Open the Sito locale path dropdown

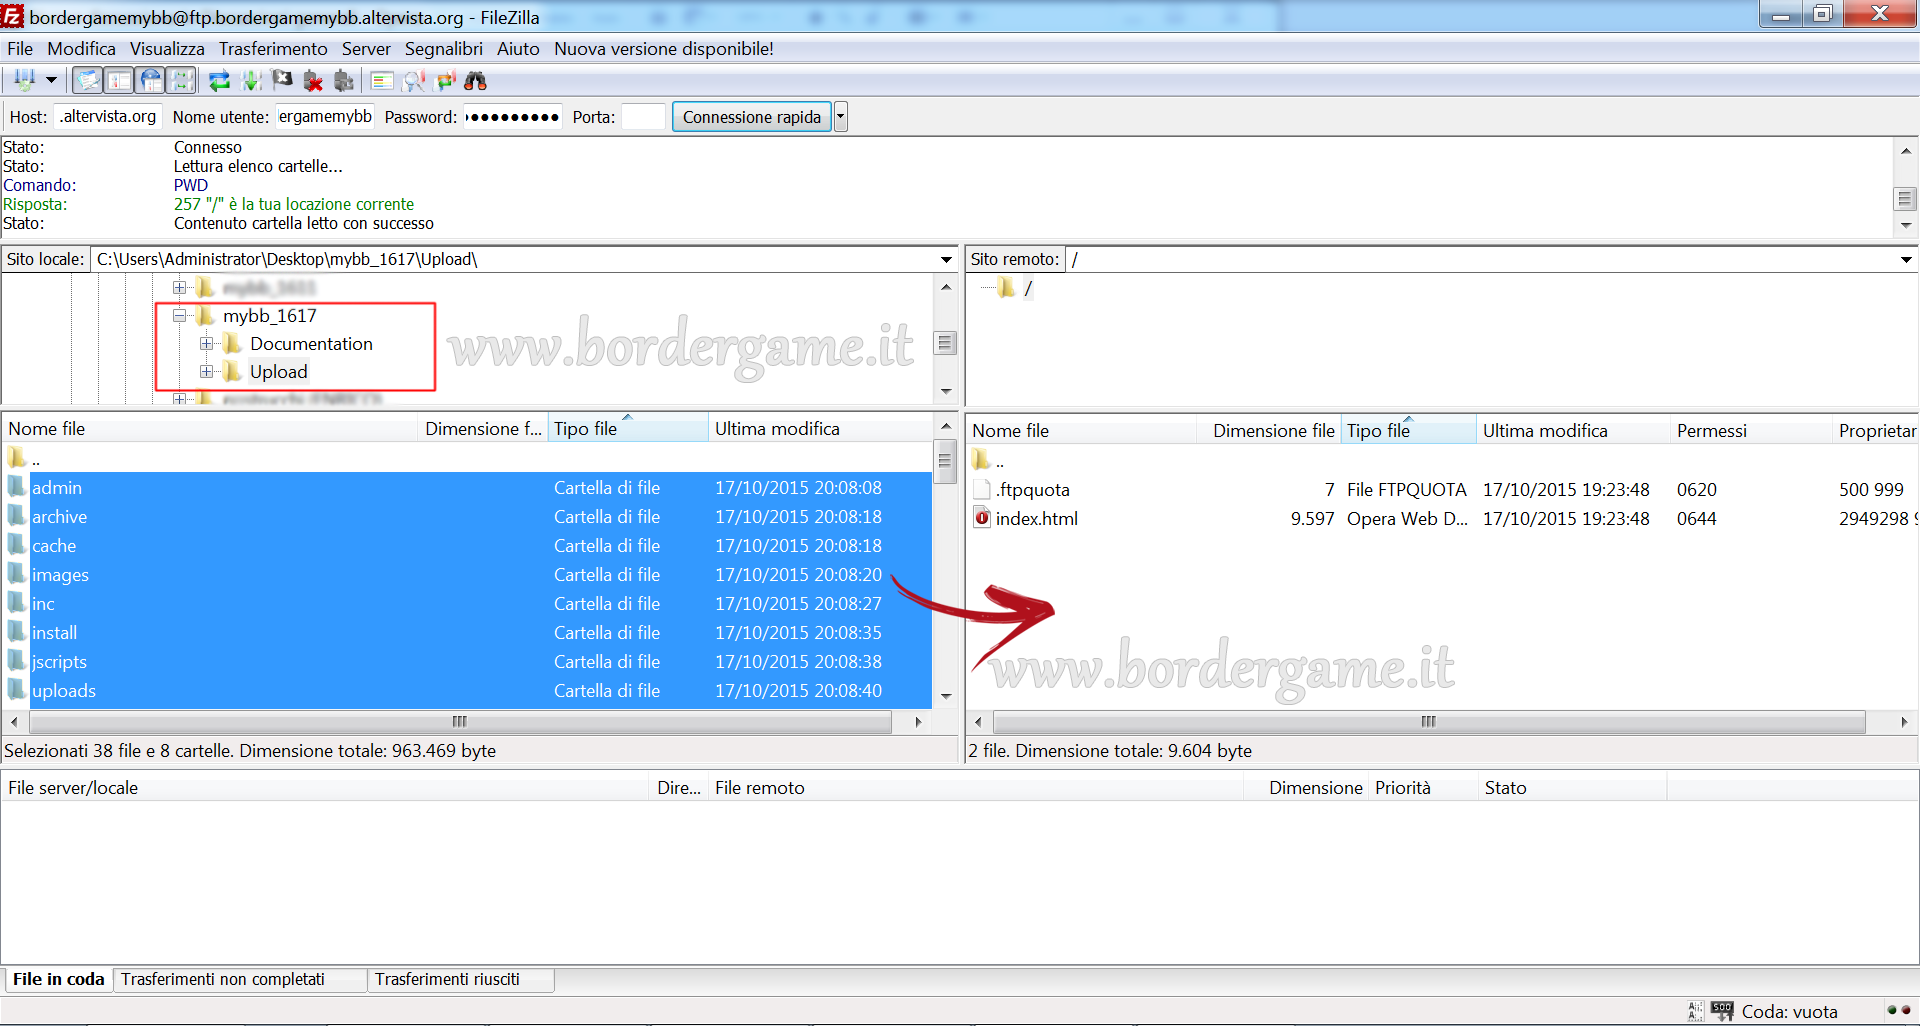point(946,260)
